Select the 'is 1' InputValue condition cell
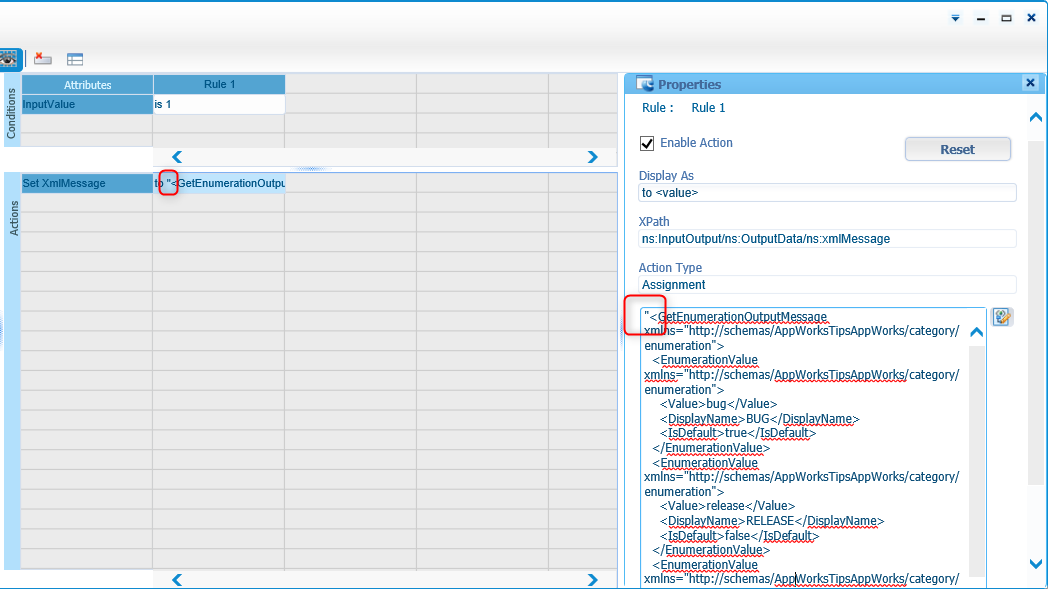This screenshot has height=589, width=1048. pos(219,104)
